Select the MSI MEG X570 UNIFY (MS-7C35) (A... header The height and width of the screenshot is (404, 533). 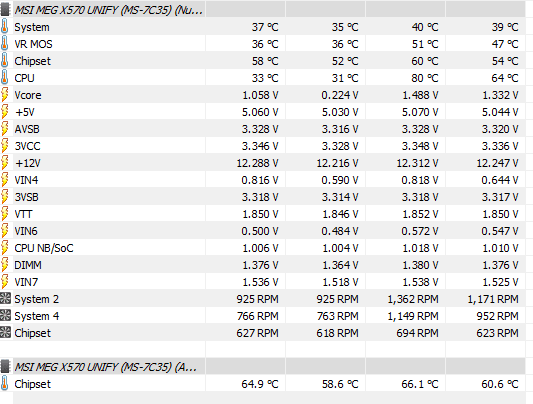(105, 367)
